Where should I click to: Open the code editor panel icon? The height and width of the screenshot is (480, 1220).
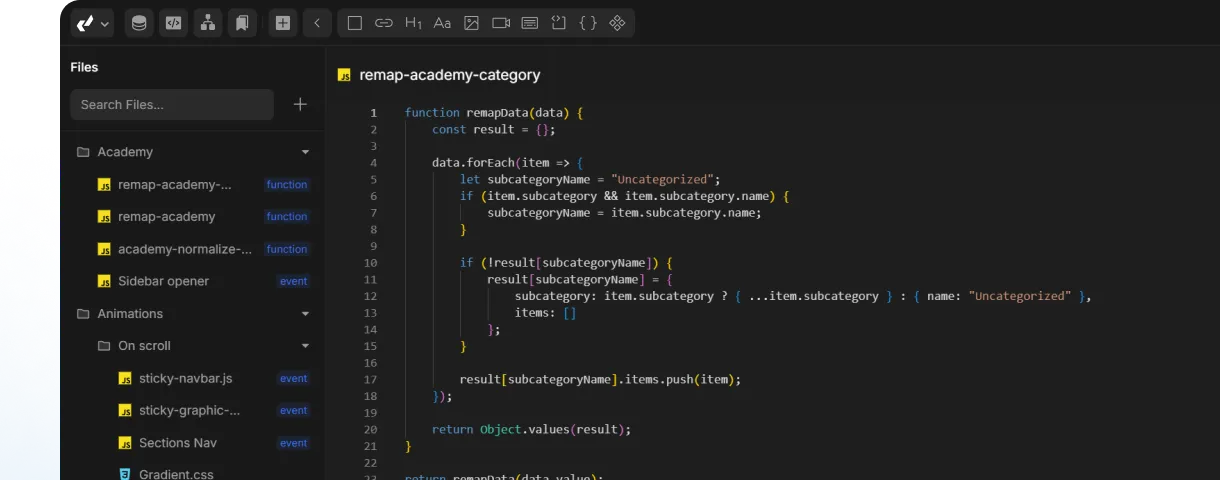[x=174, y=23]
